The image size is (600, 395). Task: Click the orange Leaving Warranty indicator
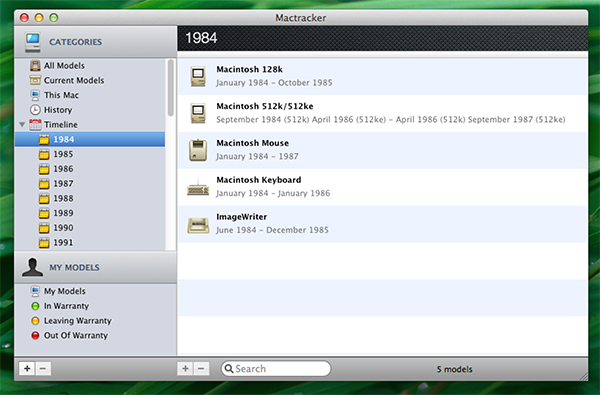click(35, 321)
